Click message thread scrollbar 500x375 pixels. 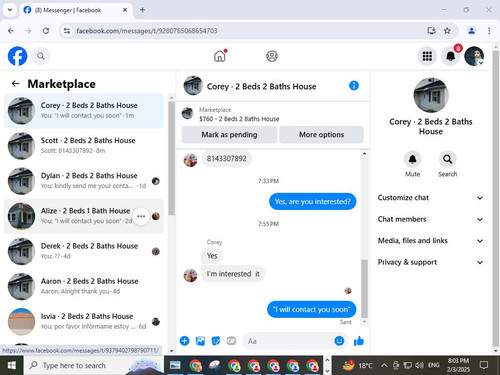click(364, 288)
